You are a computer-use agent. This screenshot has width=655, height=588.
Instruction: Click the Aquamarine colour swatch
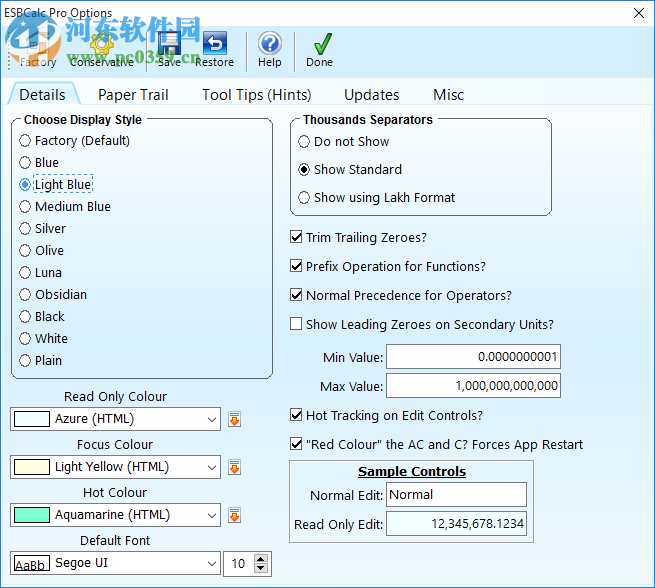[x=32, y=515]
